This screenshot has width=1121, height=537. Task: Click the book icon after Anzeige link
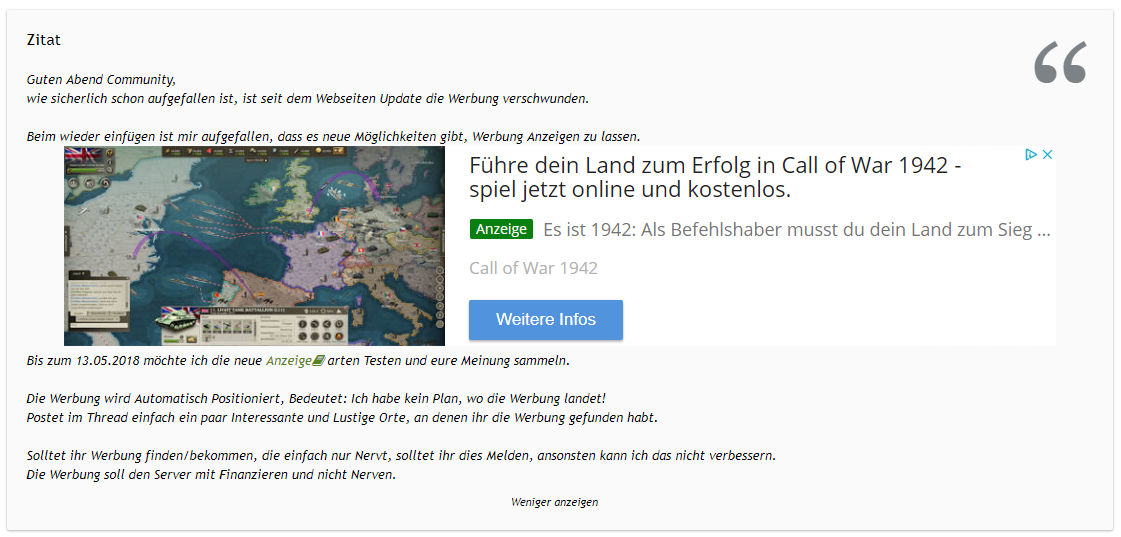[x=319, y=360]
